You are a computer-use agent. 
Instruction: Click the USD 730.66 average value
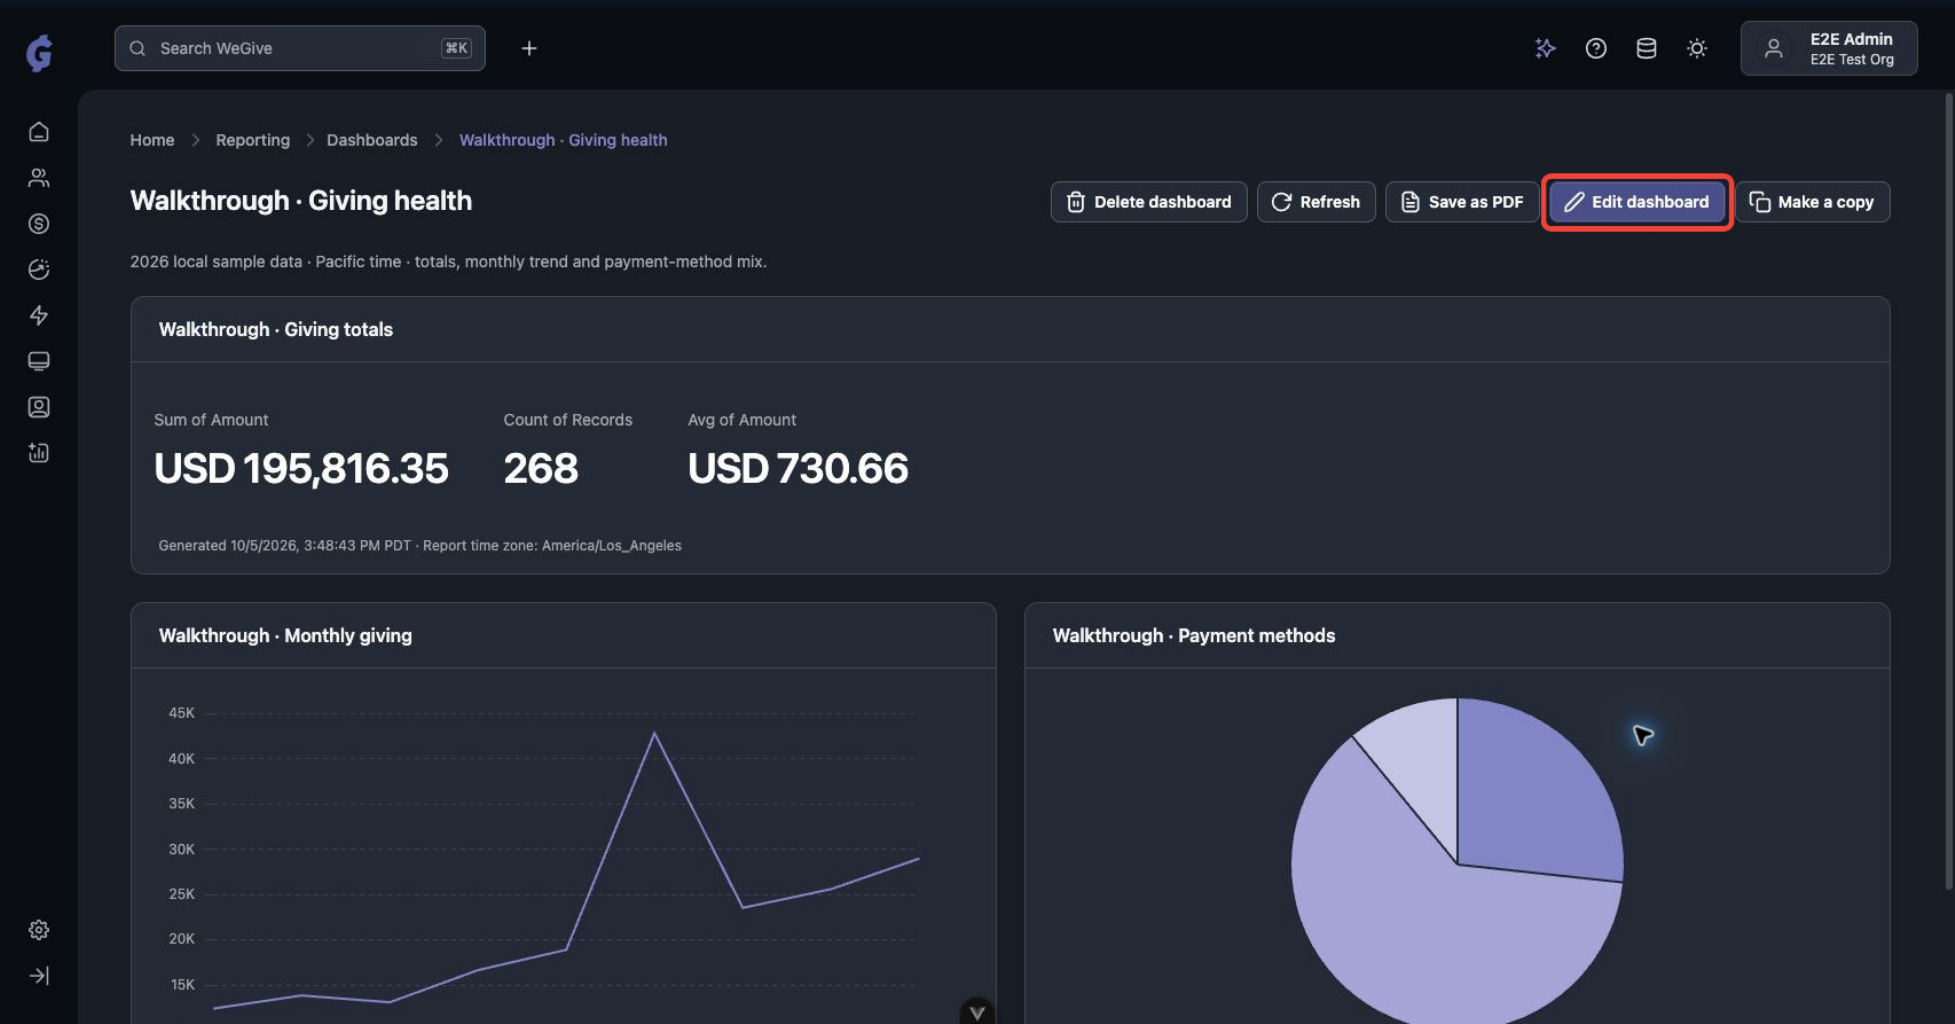(x=798, y=468)
